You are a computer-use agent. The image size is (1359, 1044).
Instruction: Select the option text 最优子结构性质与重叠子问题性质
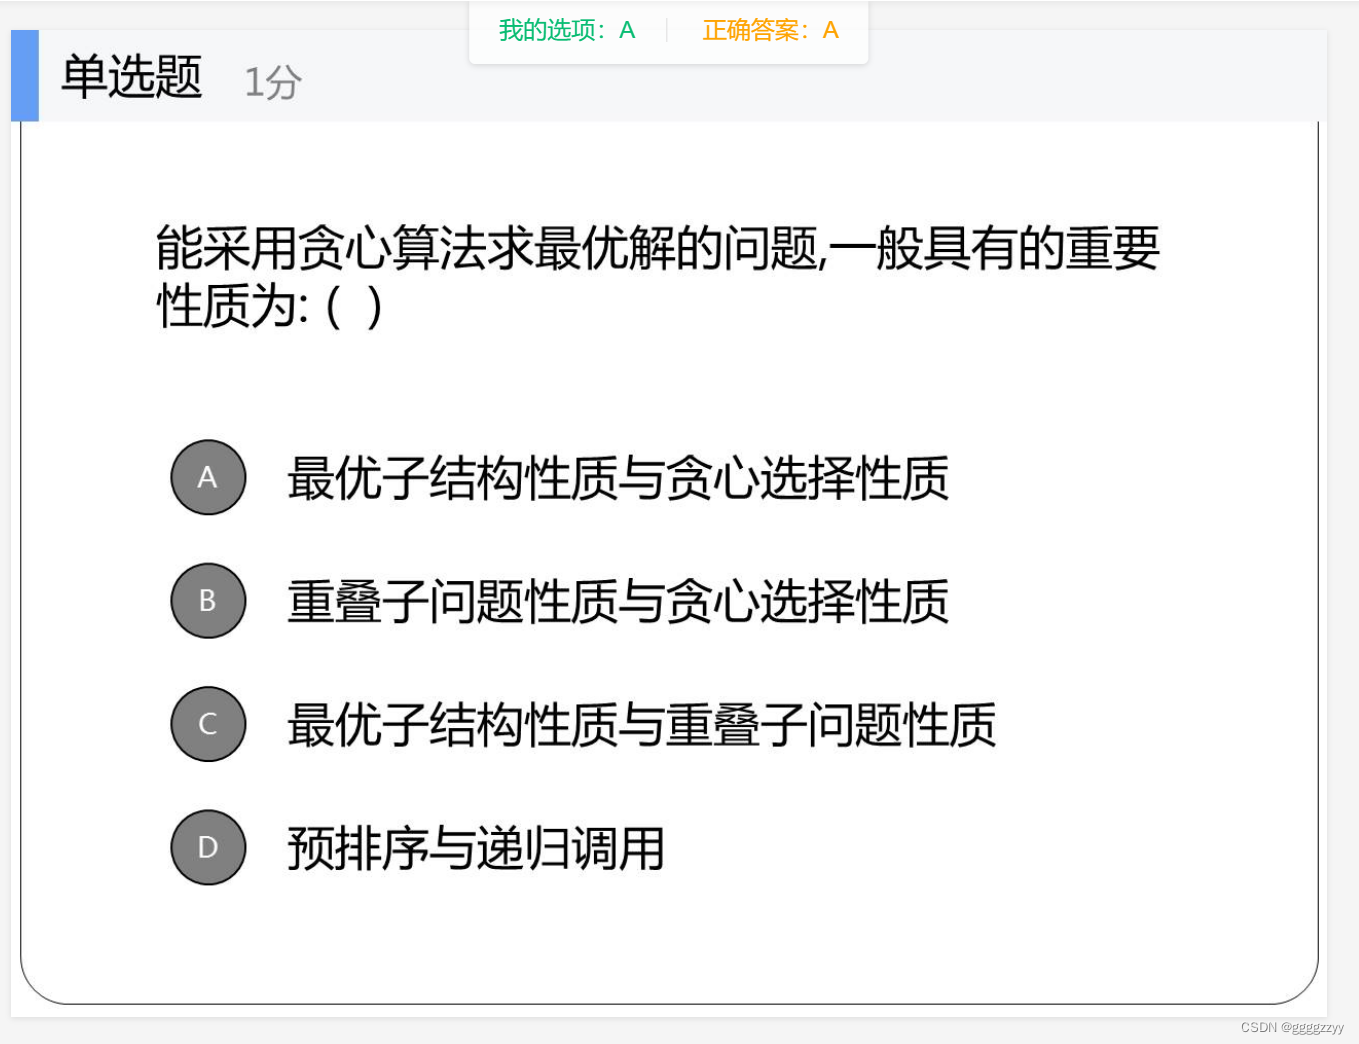point(641,724)
